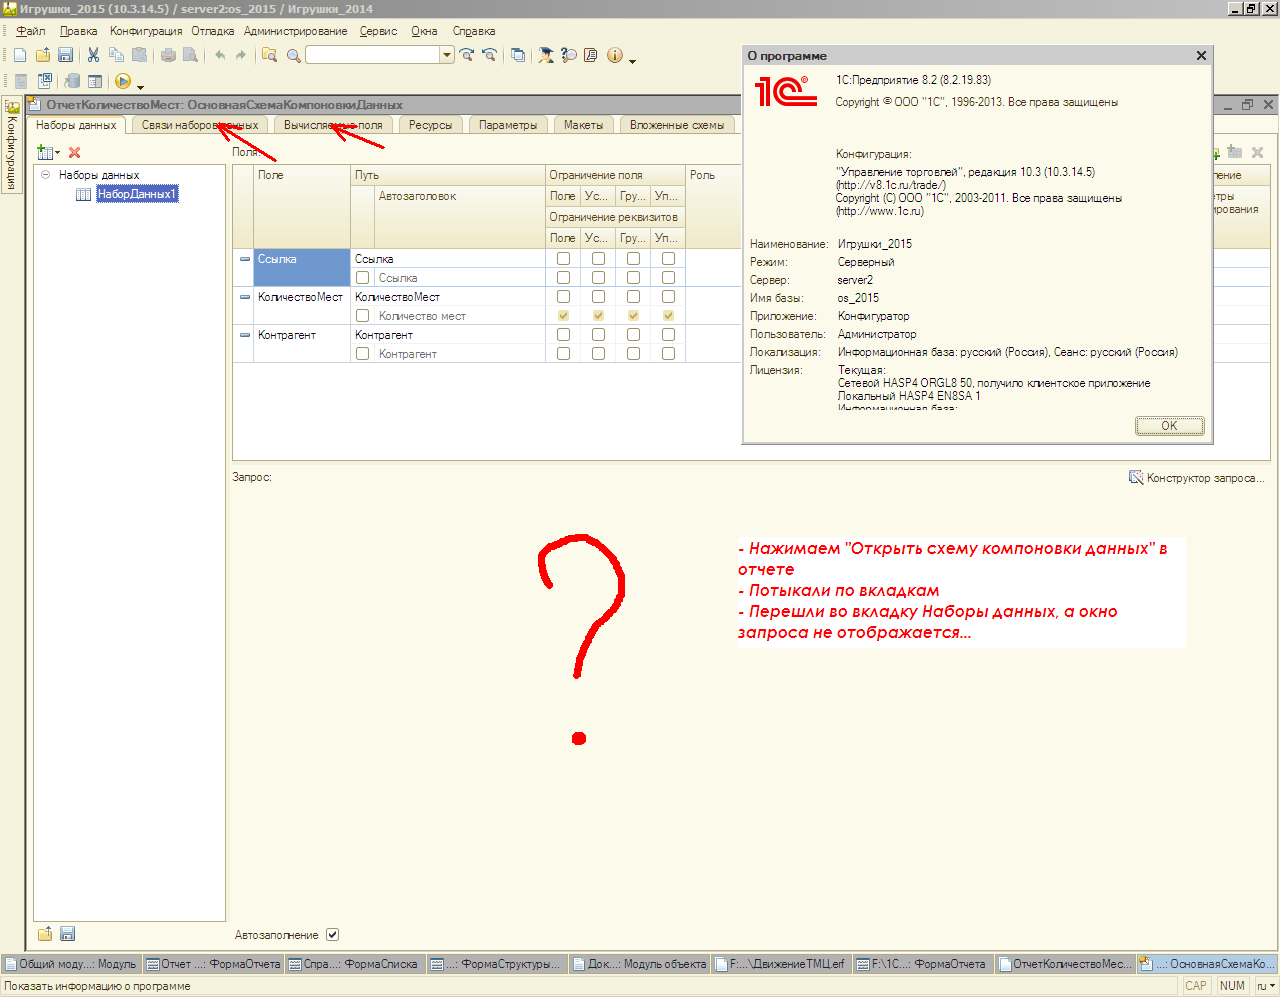Open the Syntax Assistant icon
The image size is (1280, 997).
(546, 55)
